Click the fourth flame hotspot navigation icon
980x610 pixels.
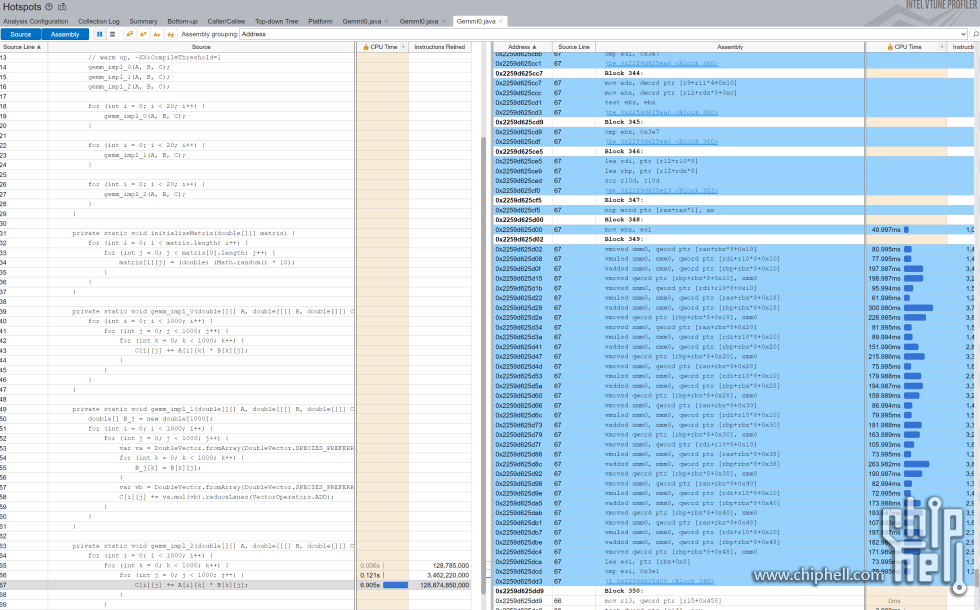click(171, 34)
